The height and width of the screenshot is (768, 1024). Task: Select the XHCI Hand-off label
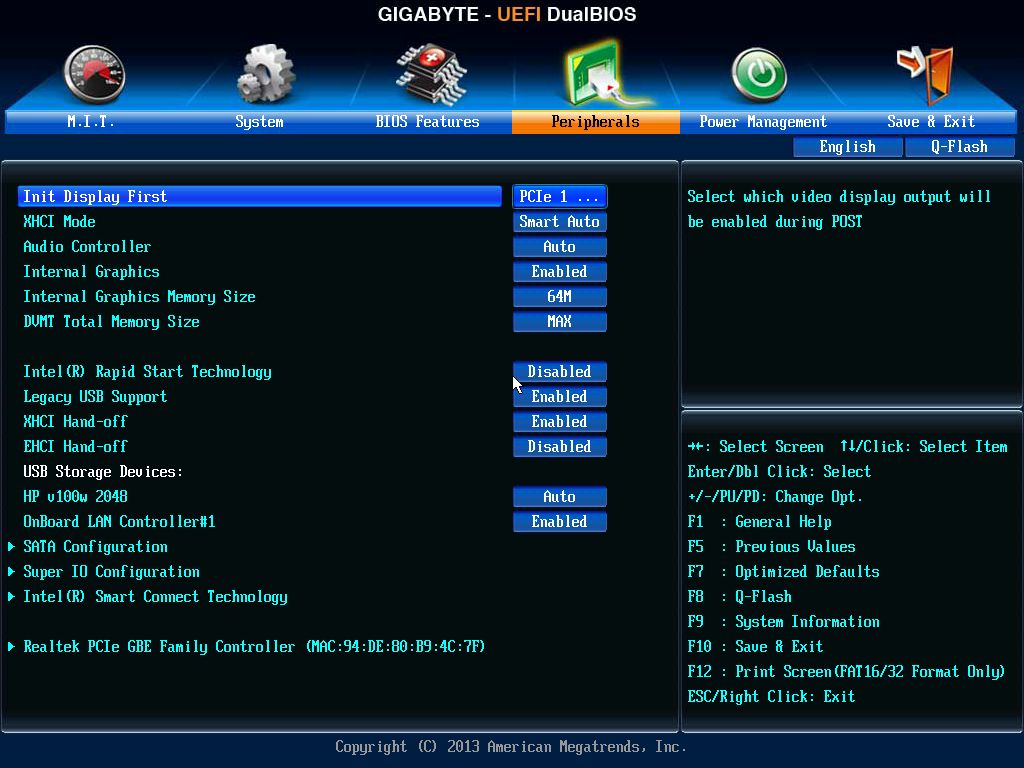(x=75, y=421)
